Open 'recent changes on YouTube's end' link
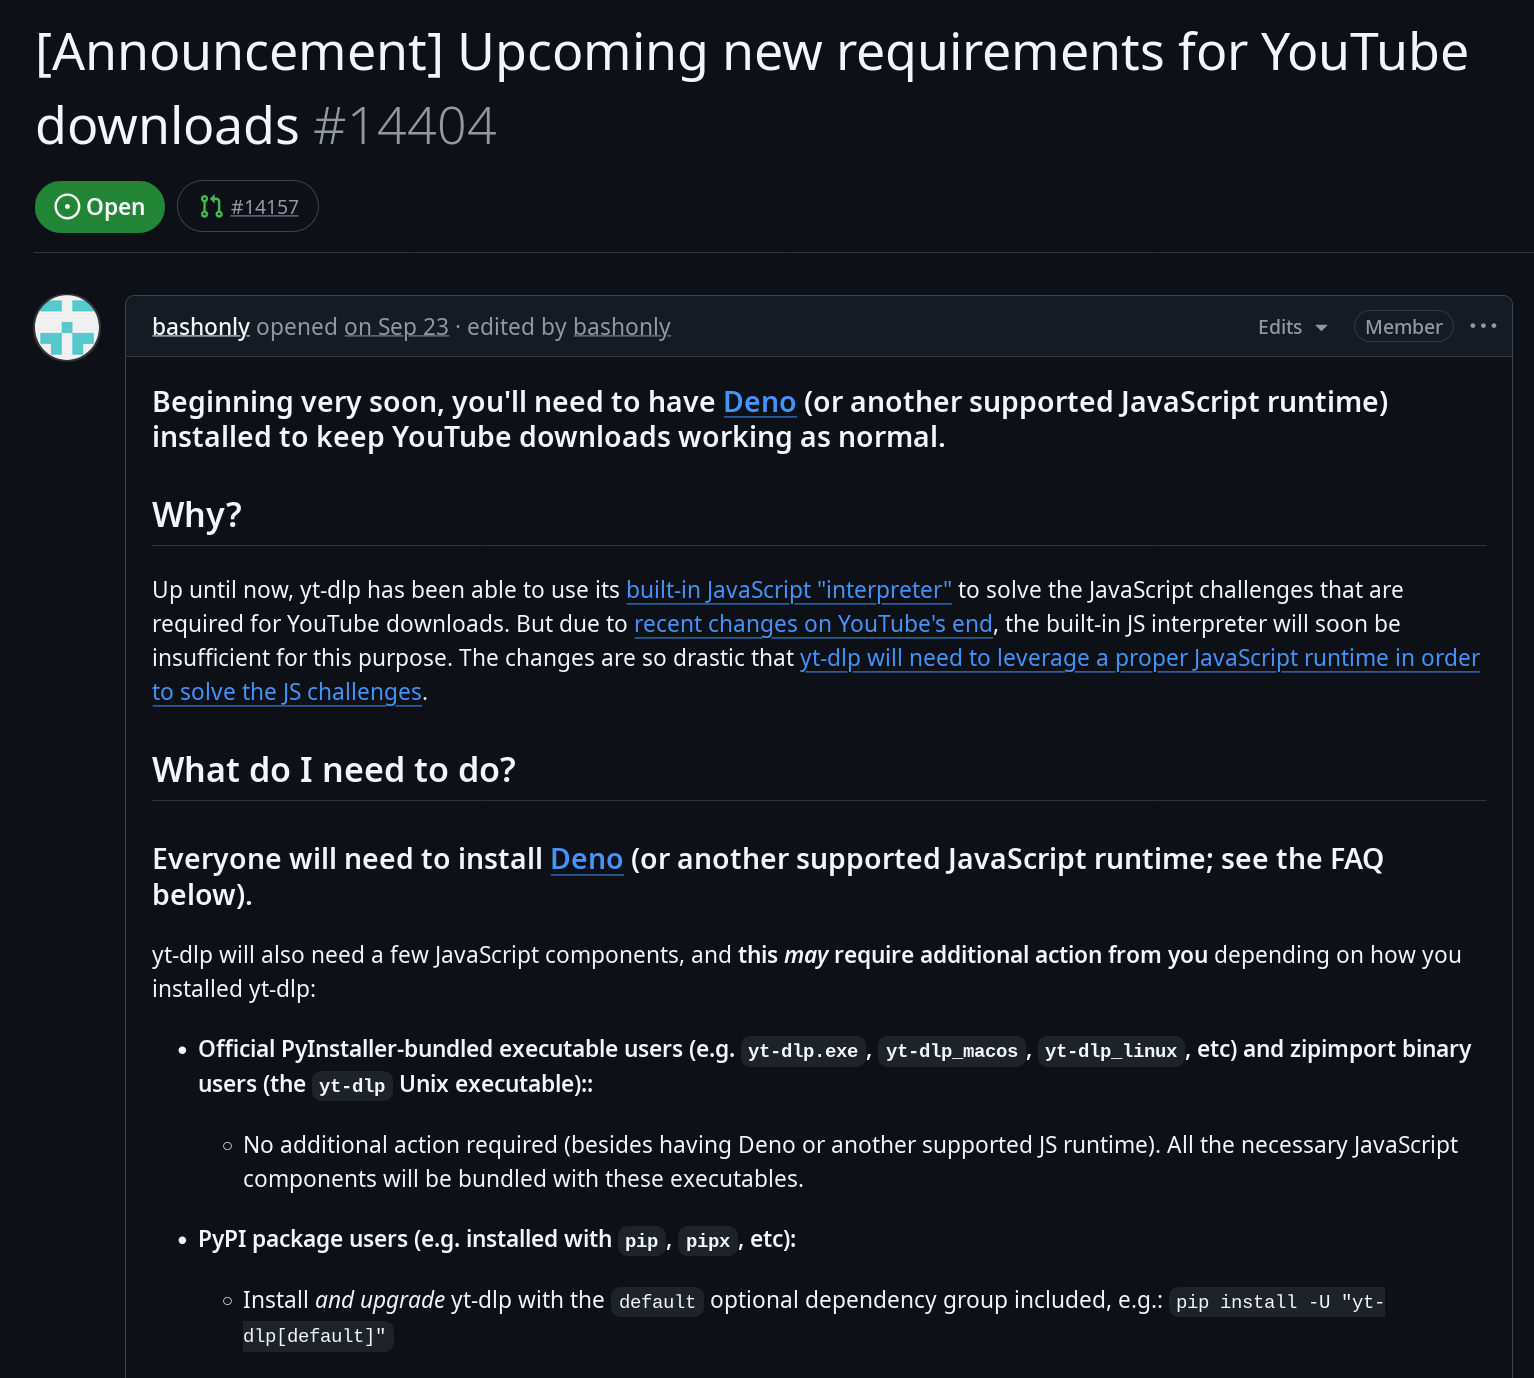This screenshot has width=1534, height=1378. tap(813, 624)
